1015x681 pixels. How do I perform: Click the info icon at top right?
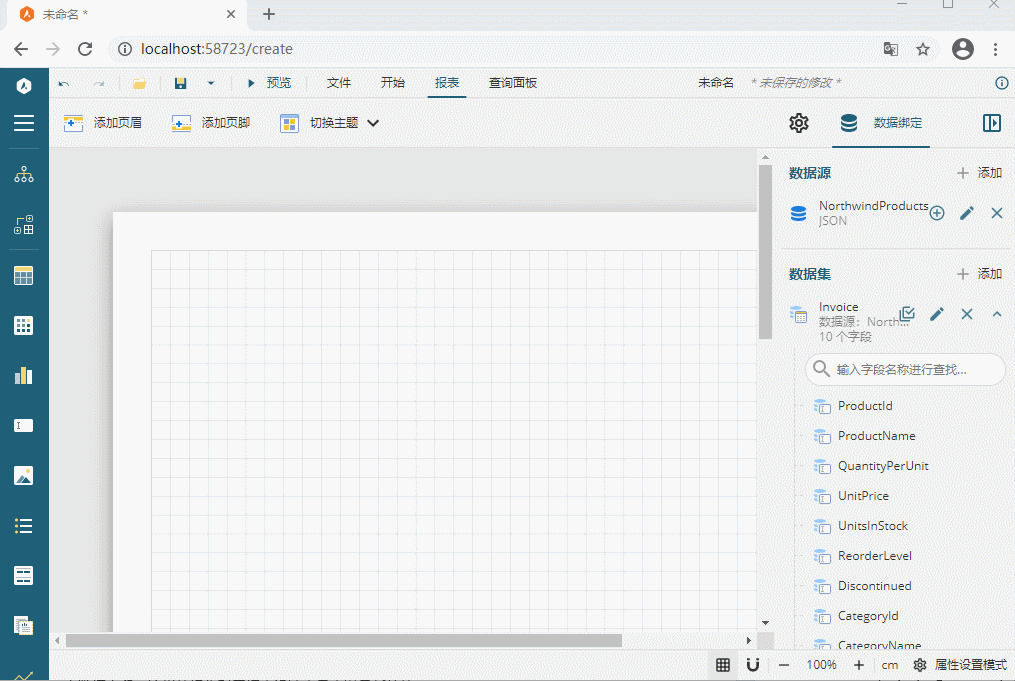1001,83
